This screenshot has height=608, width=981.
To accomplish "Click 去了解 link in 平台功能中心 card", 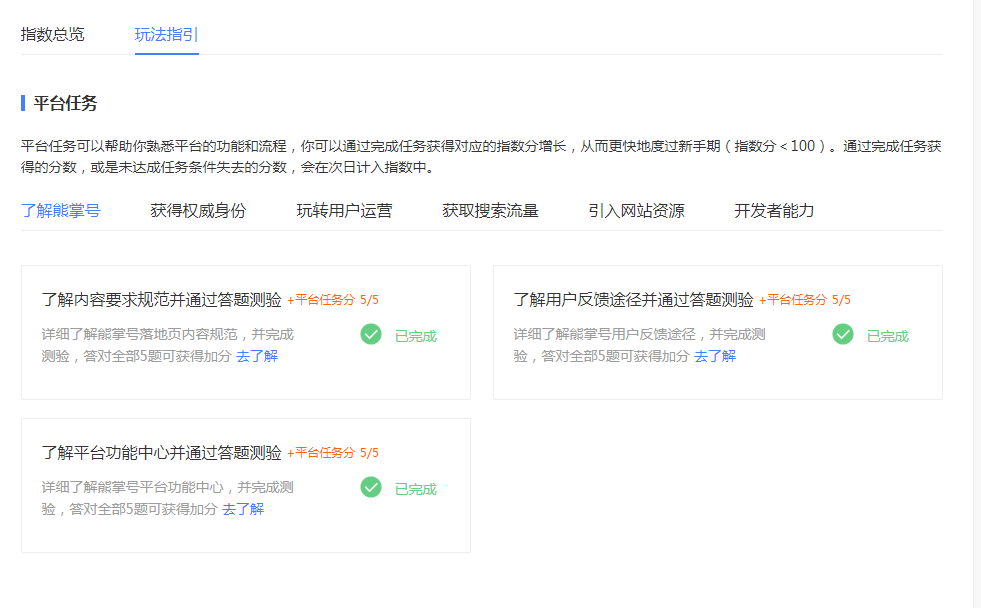I will click(x=243, y=509).
